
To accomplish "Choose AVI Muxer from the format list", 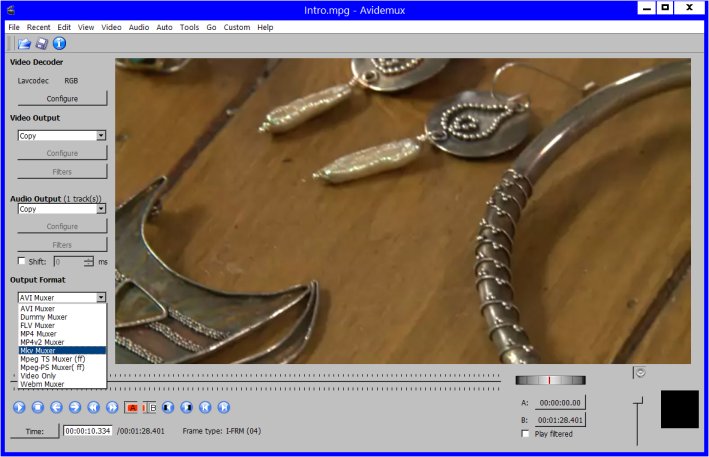I will (x=62, y=308).
